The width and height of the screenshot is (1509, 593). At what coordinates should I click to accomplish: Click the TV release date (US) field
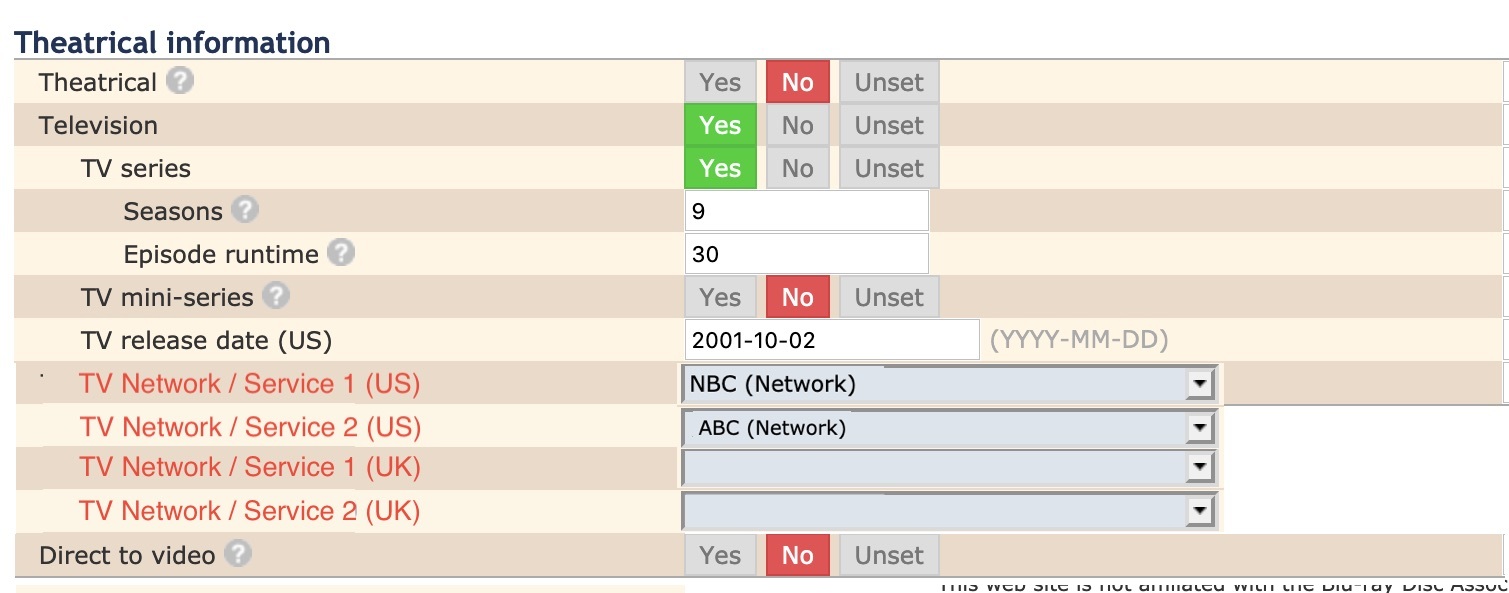(832, 340)
